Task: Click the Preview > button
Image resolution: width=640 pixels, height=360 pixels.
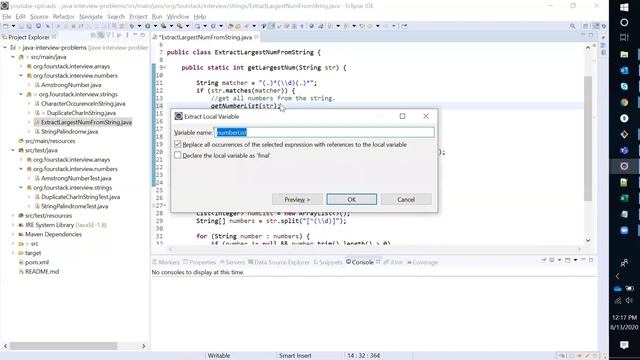Action: (297, 200)
